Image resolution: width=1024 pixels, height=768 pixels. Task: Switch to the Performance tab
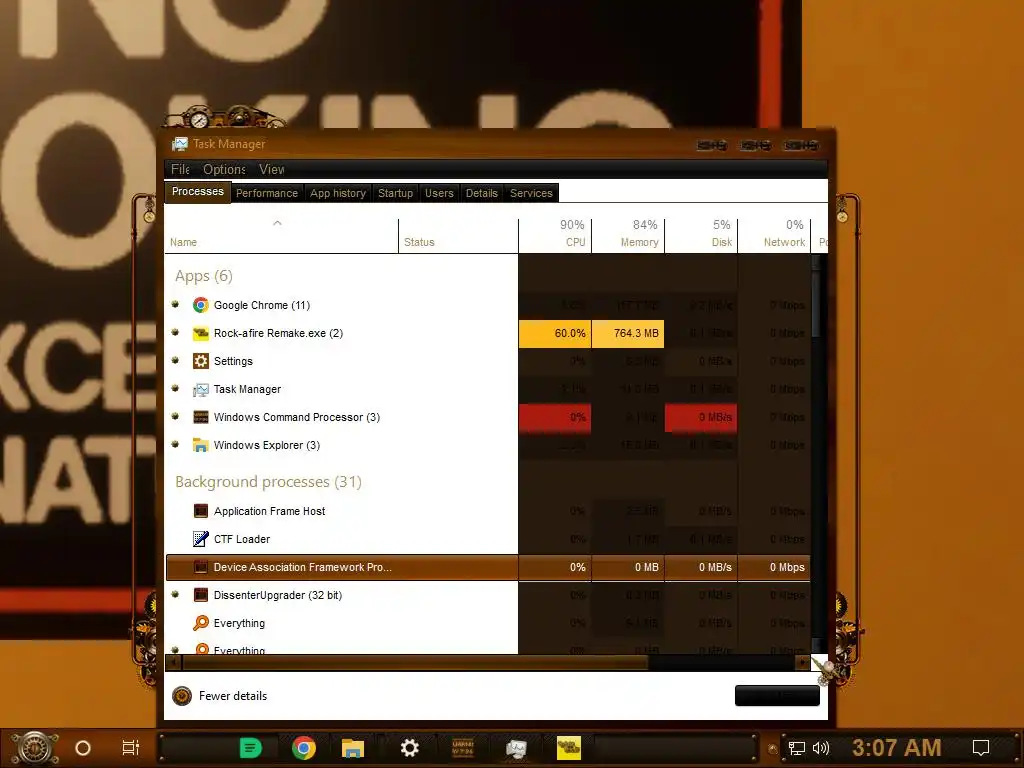point(266,193)
